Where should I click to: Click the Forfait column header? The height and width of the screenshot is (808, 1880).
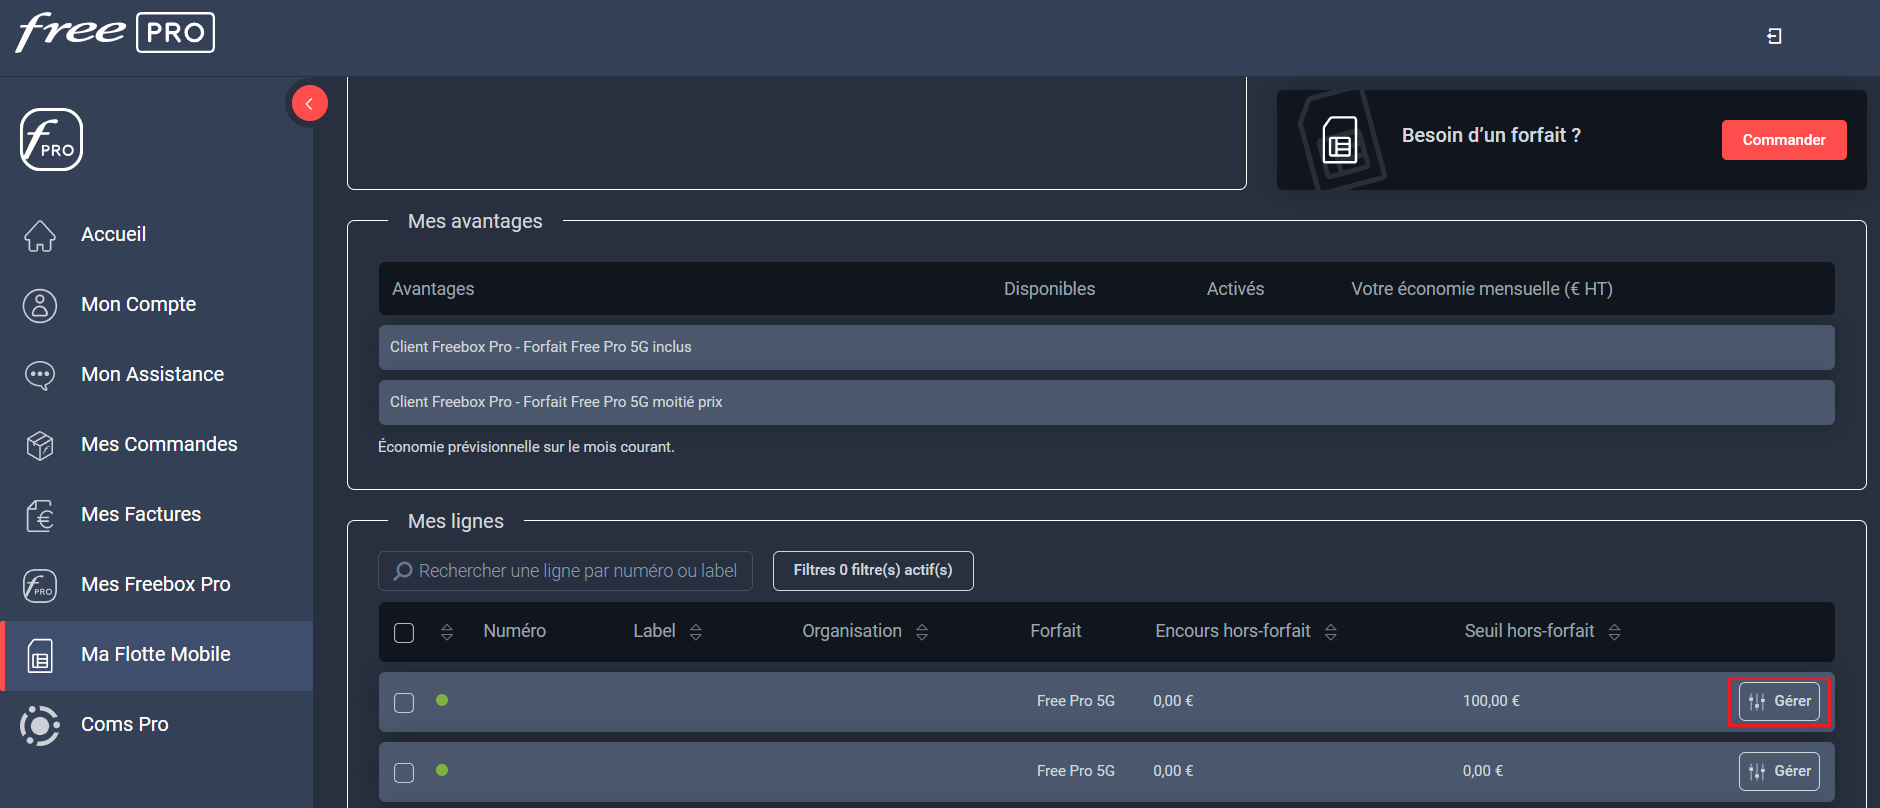1055,631
